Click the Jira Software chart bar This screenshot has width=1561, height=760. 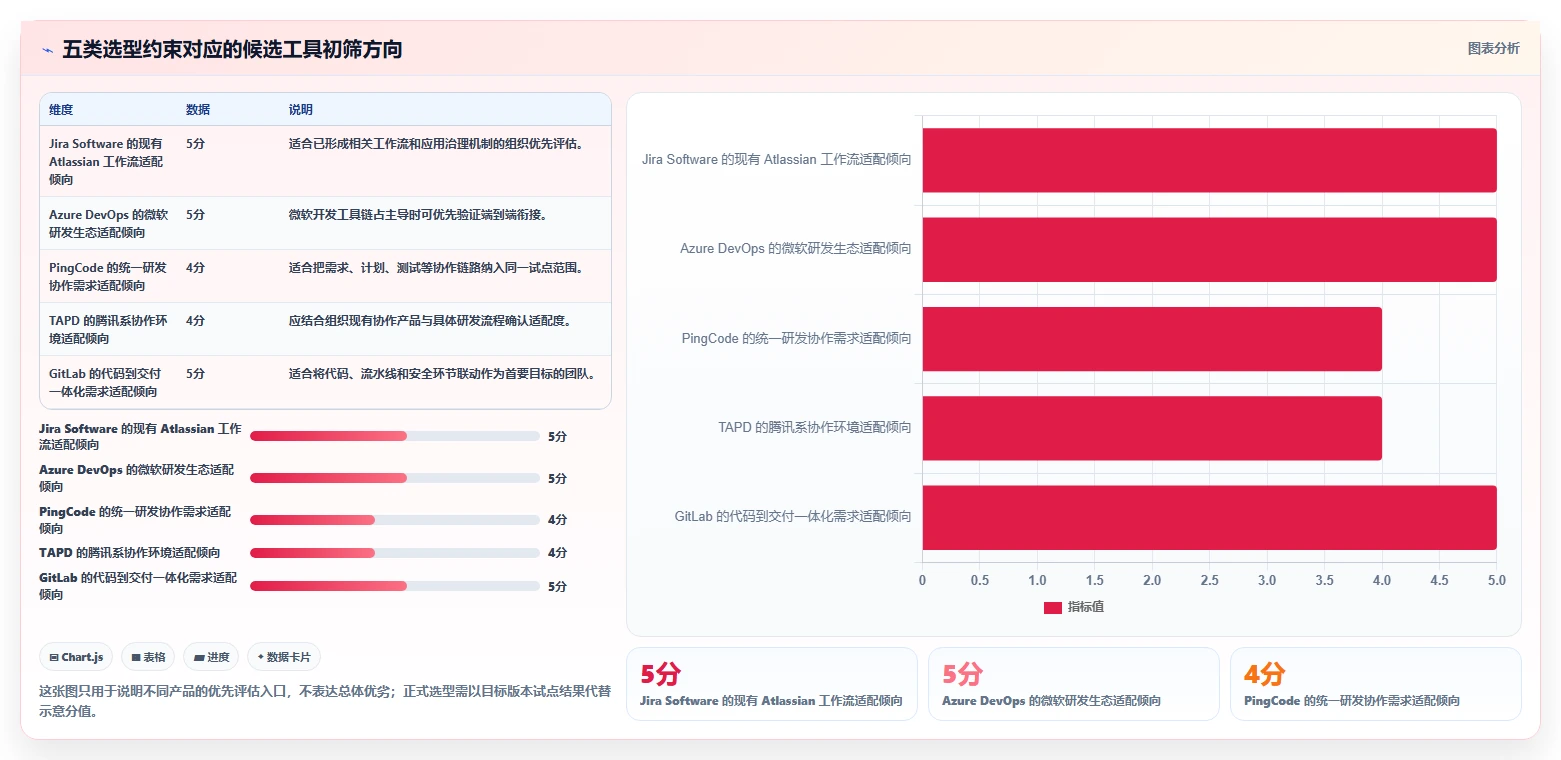pos(1209,160)
